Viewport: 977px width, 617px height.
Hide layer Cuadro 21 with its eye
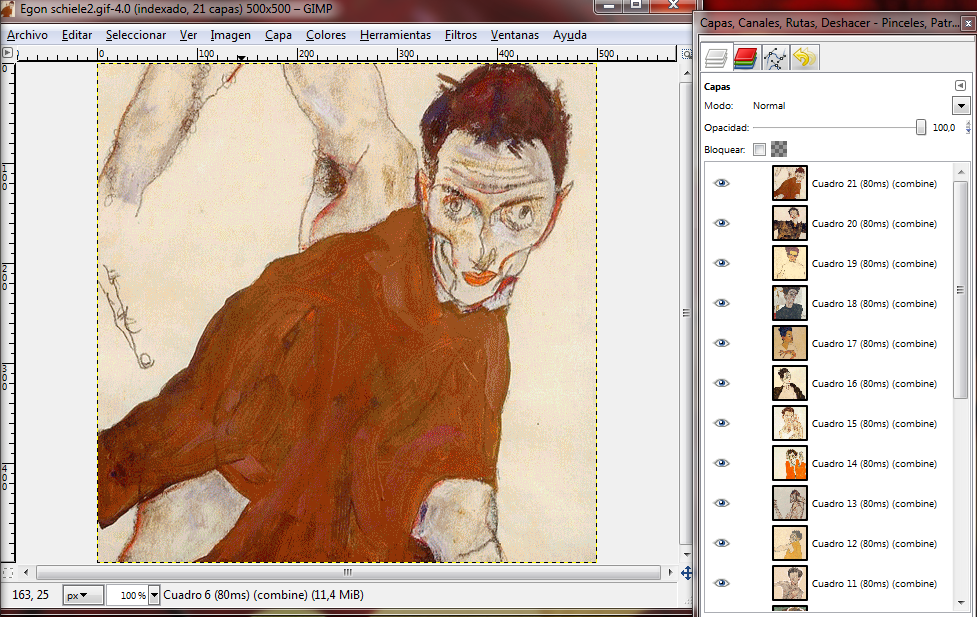coord(722,183)
